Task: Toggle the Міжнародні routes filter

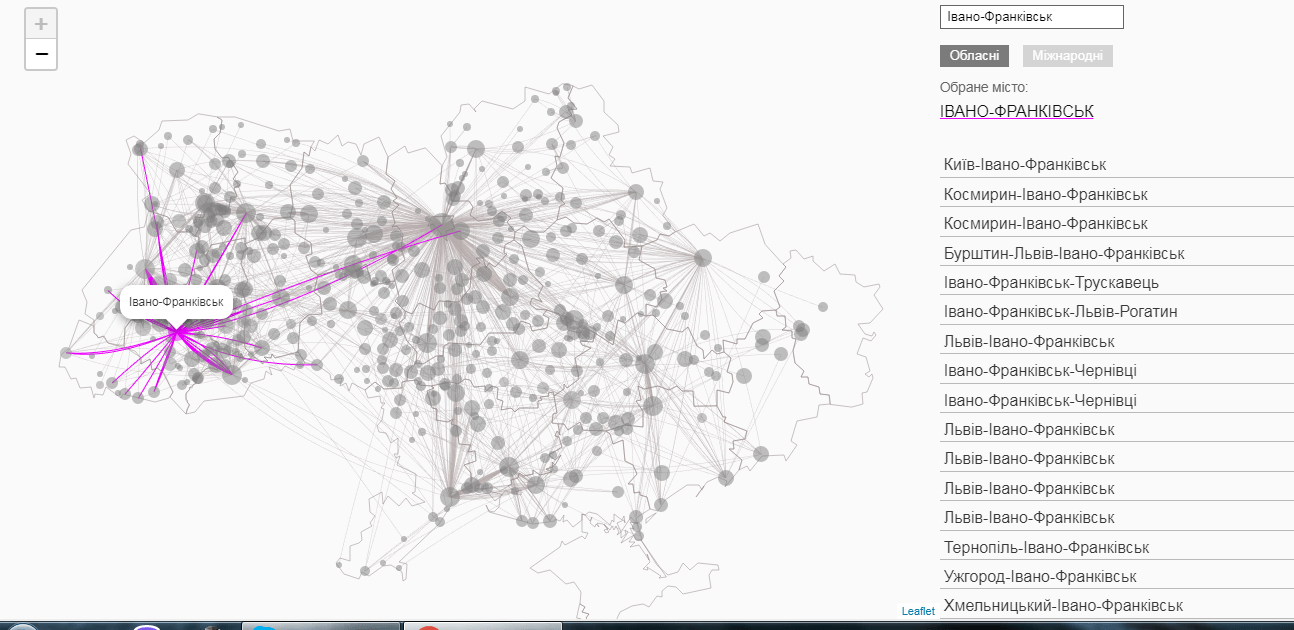Action: pos(1067,56)
